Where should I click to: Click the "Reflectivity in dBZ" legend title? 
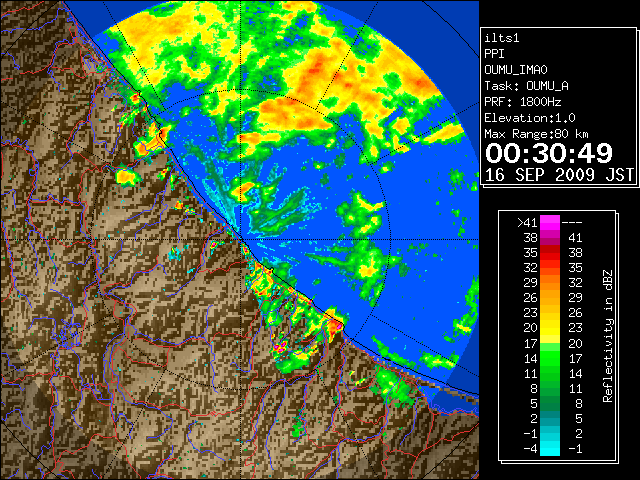pos(608,336)
